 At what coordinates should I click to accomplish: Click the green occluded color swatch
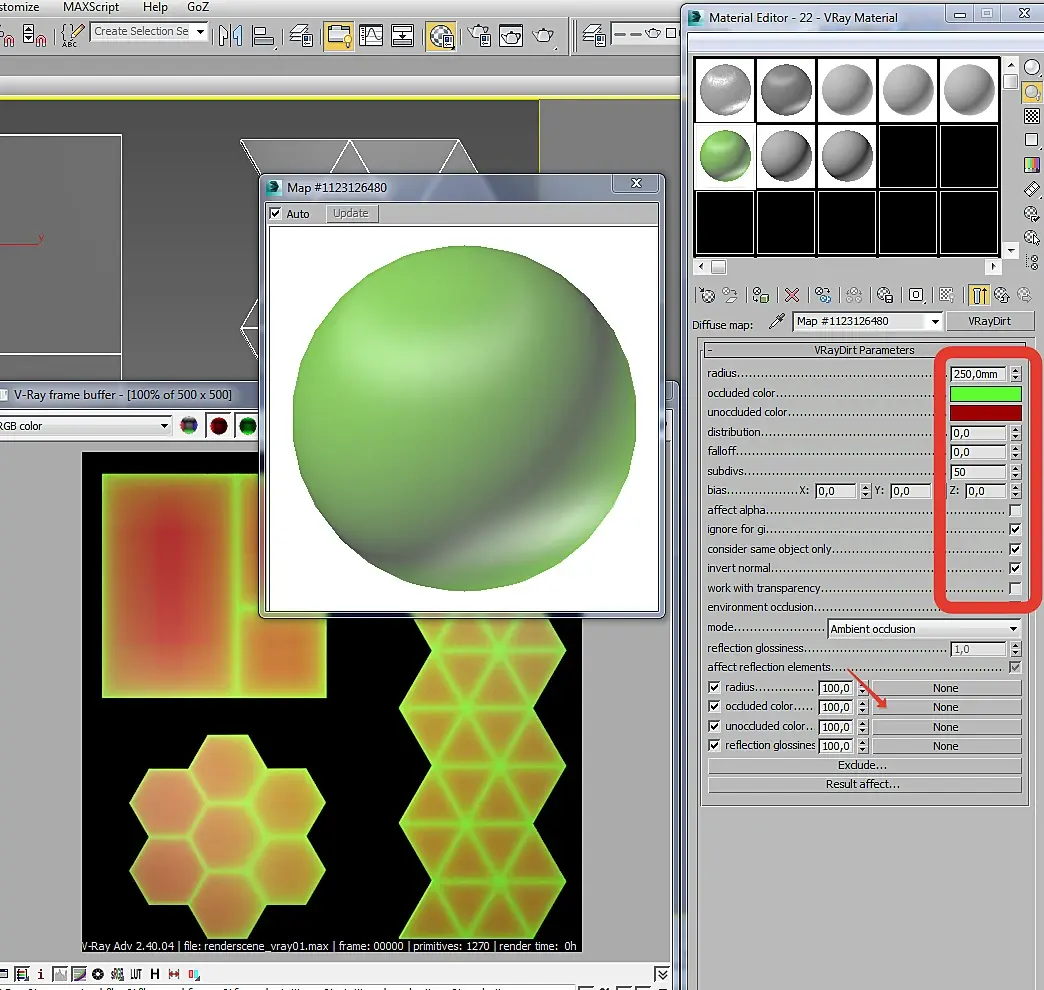[985, 394]
